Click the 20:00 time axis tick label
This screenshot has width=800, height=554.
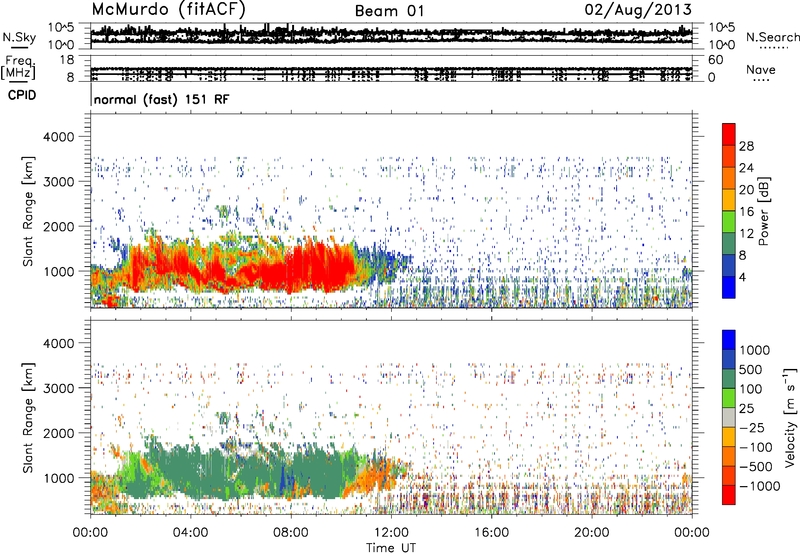pyautogui.click(x=592, y=533)
